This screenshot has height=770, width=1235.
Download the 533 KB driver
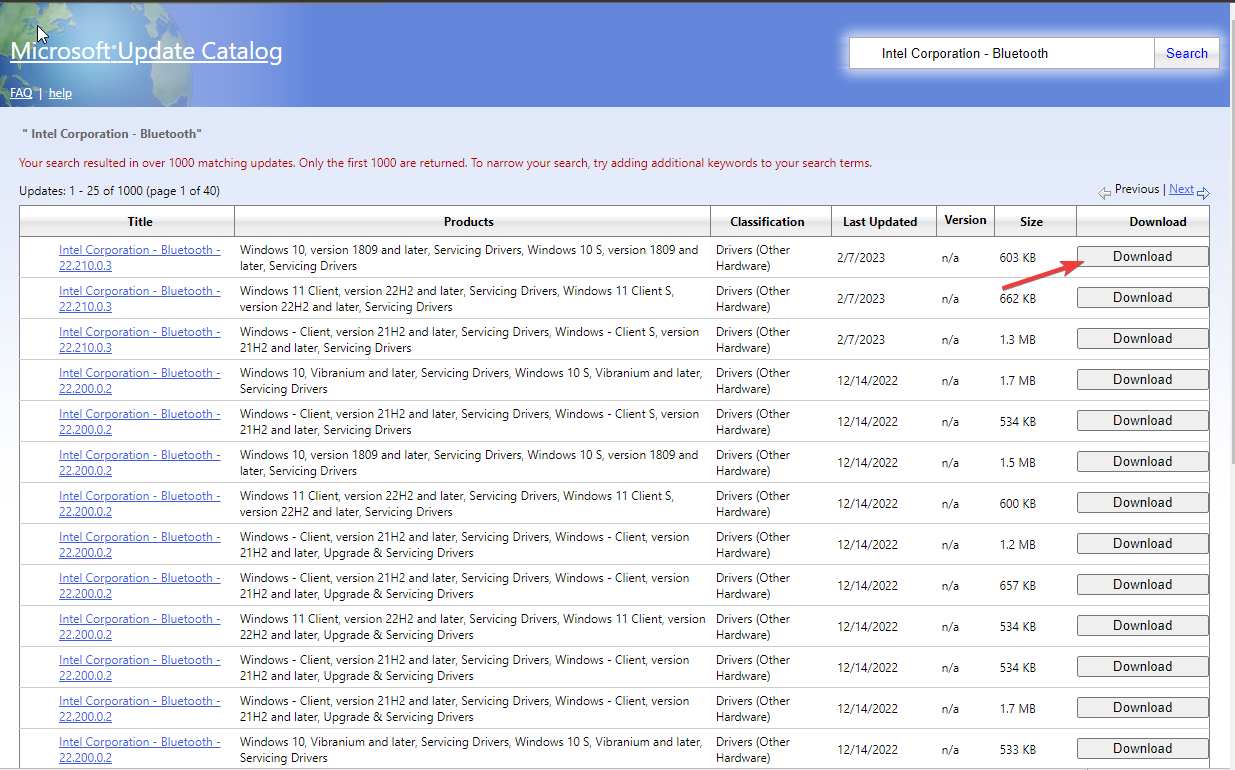(1143, 749)
